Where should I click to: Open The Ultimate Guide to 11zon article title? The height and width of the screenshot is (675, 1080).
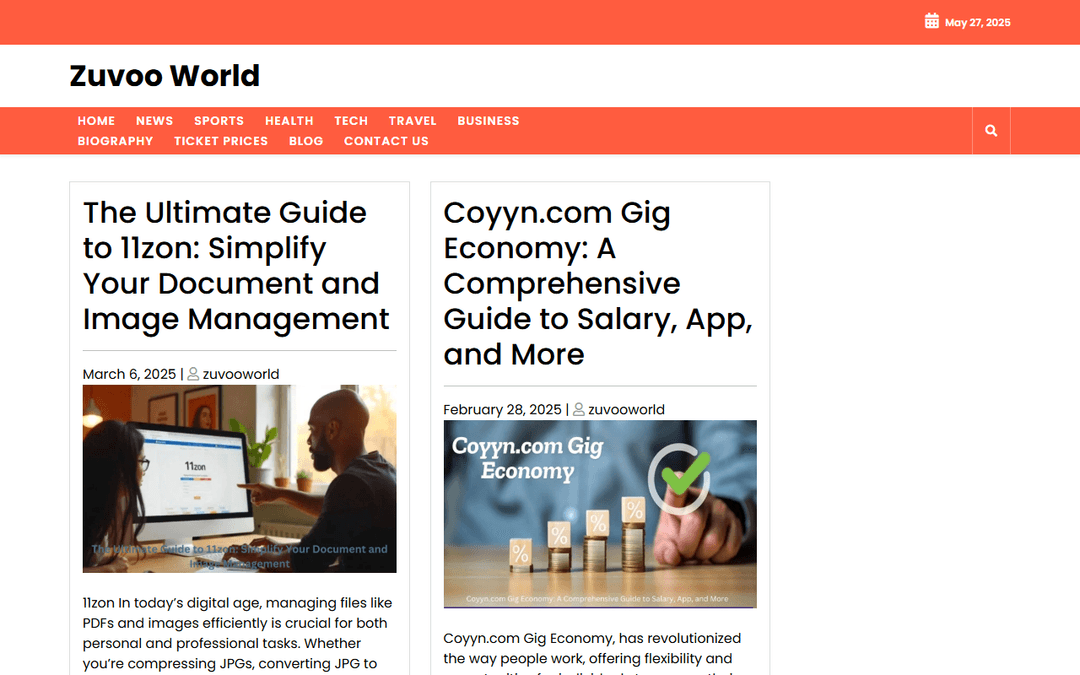[236, 266]
